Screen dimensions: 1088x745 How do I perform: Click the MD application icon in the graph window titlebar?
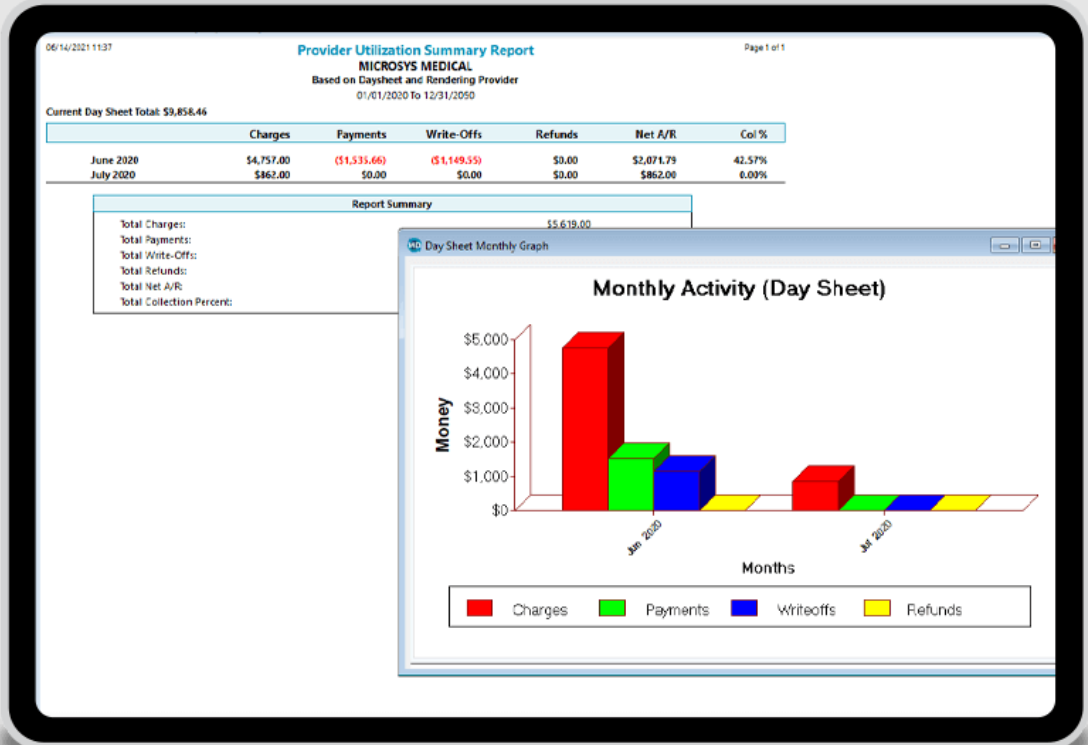point(414,244)
